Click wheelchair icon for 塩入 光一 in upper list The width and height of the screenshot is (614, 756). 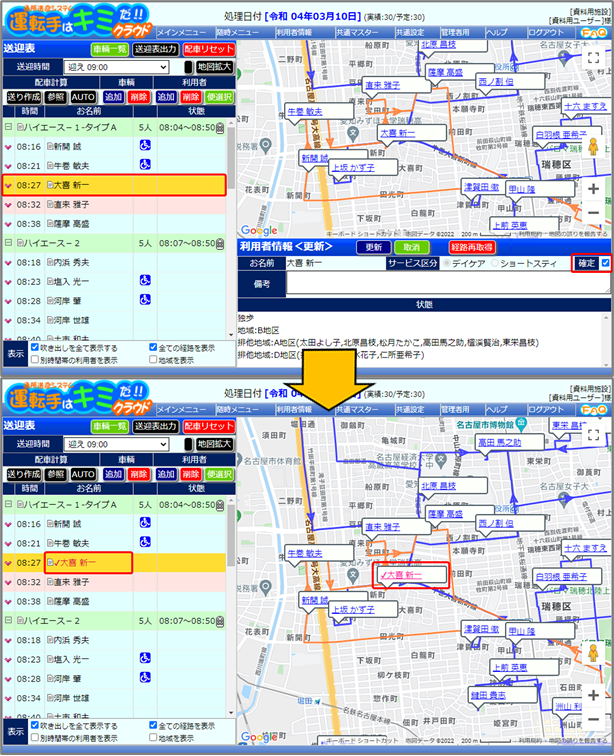[145, 280]
